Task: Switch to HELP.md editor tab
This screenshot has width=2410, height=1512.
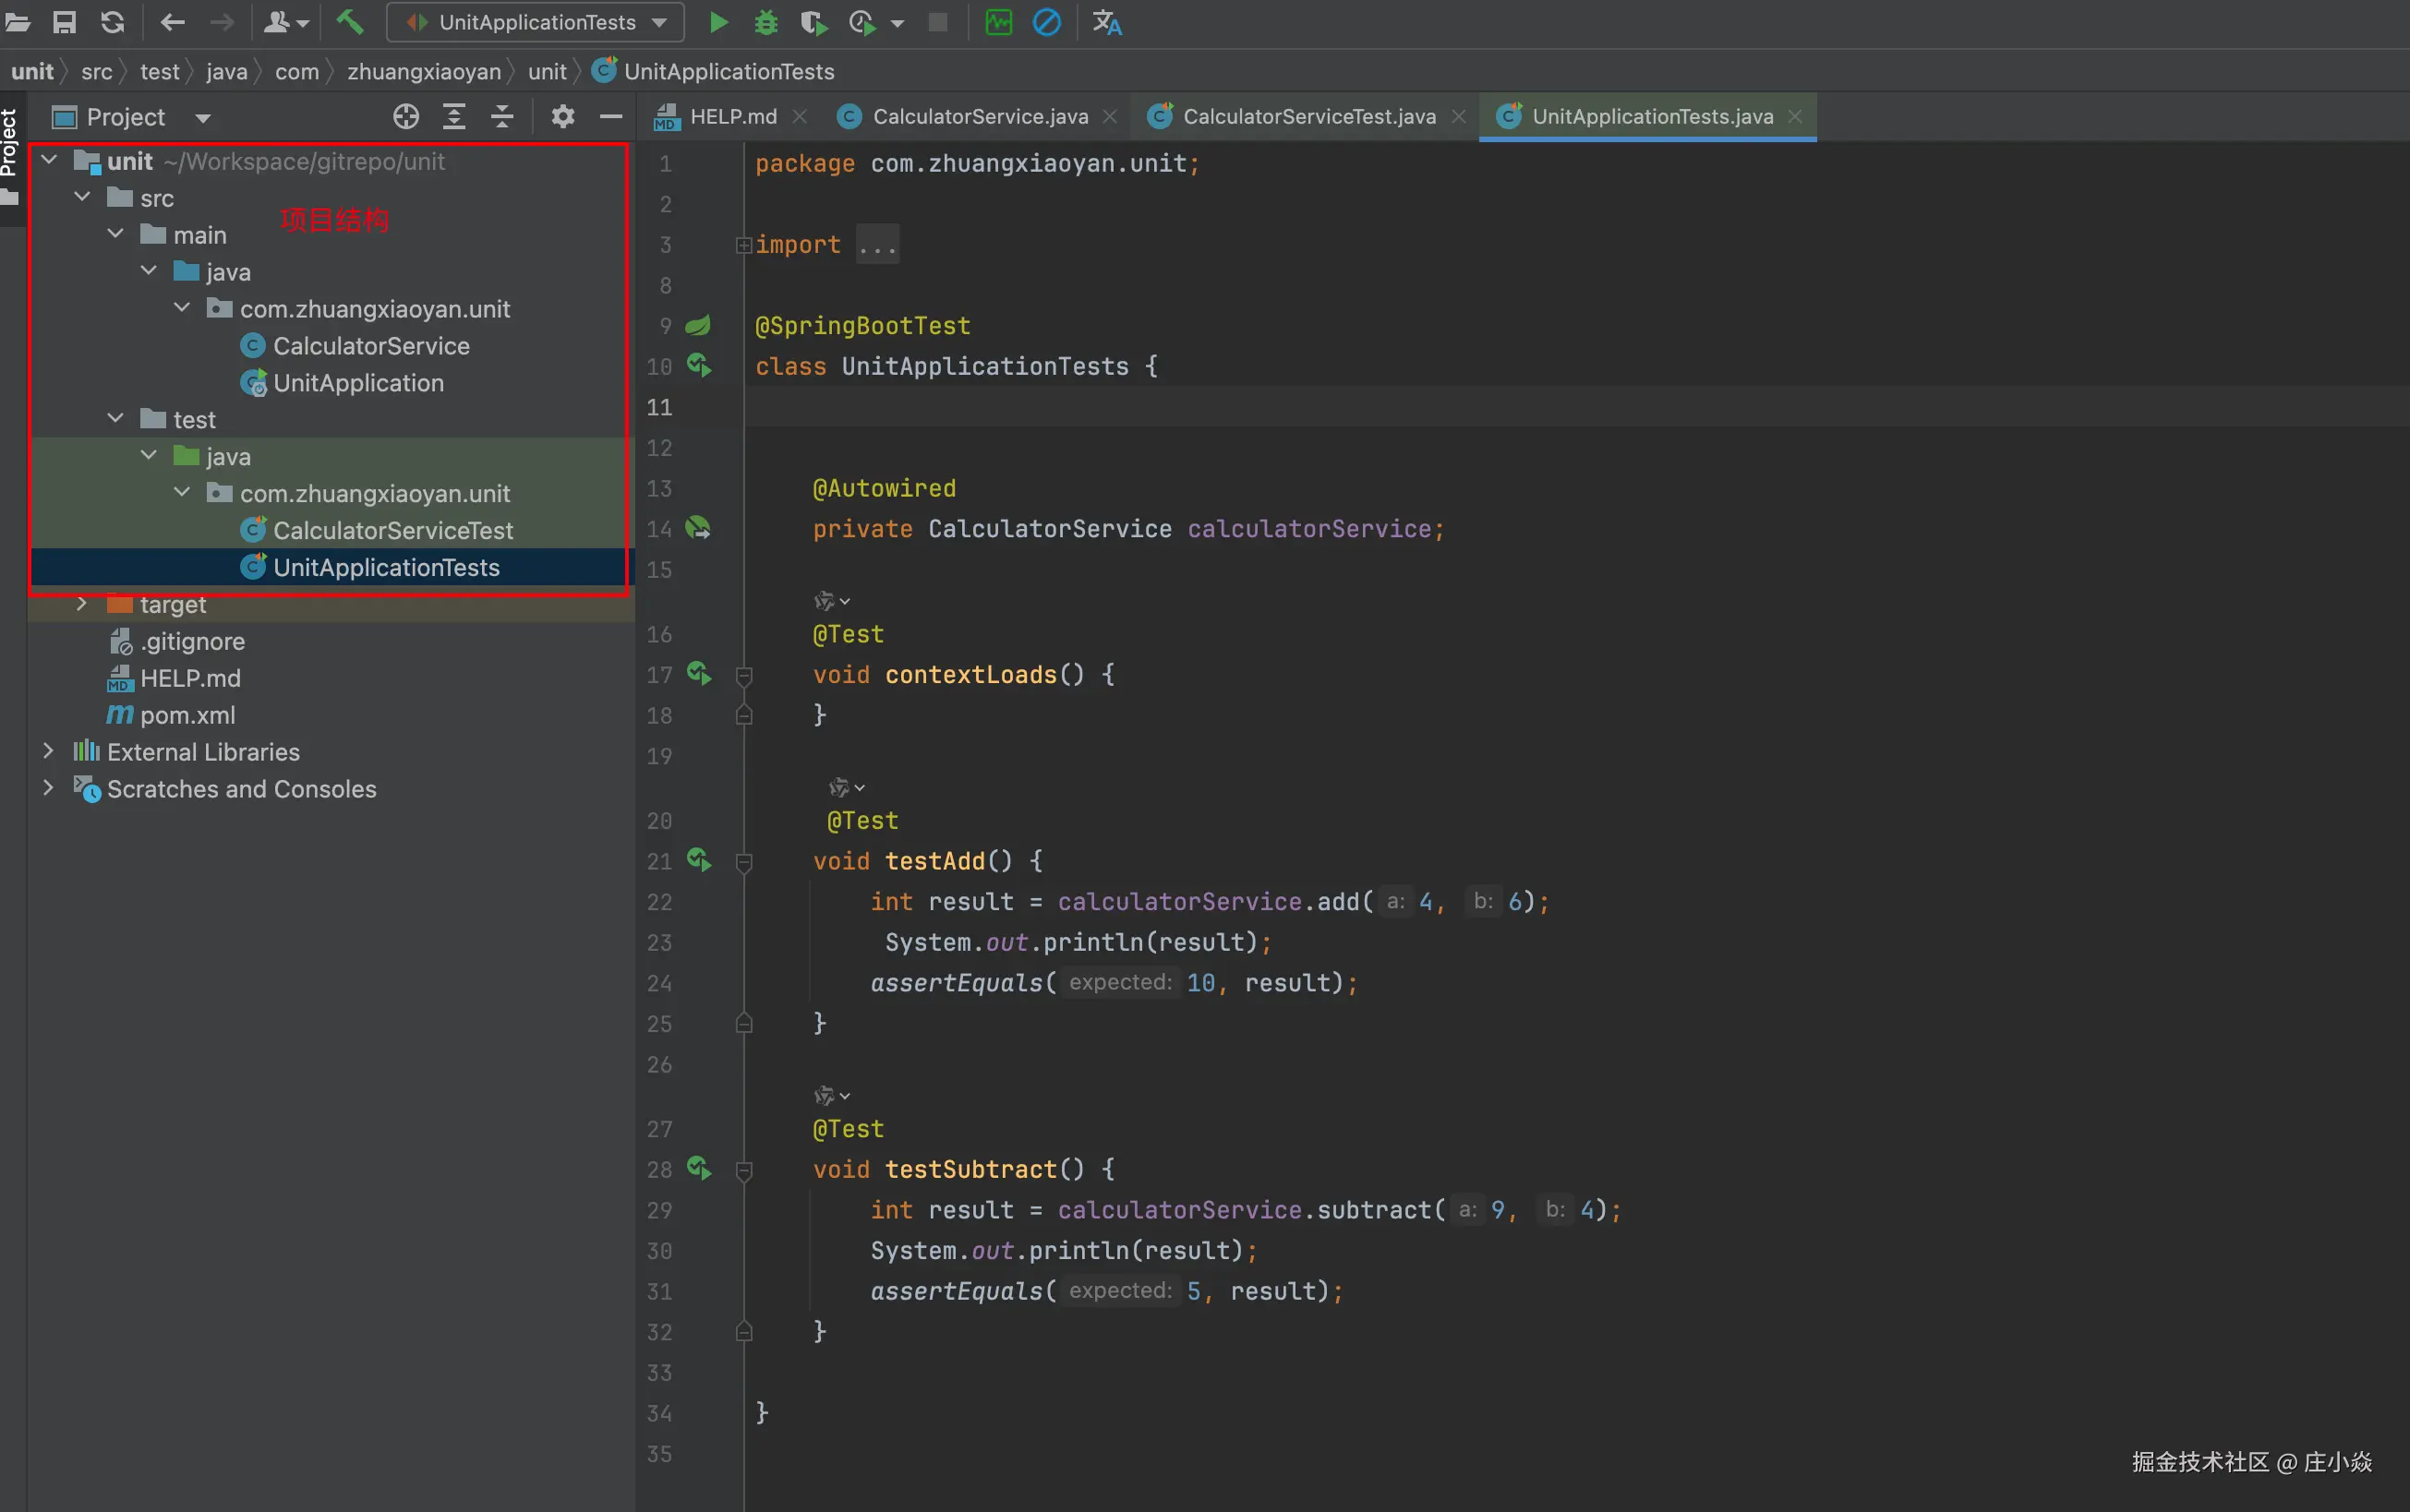Action: pyautogui.click(x=732, y=117)
